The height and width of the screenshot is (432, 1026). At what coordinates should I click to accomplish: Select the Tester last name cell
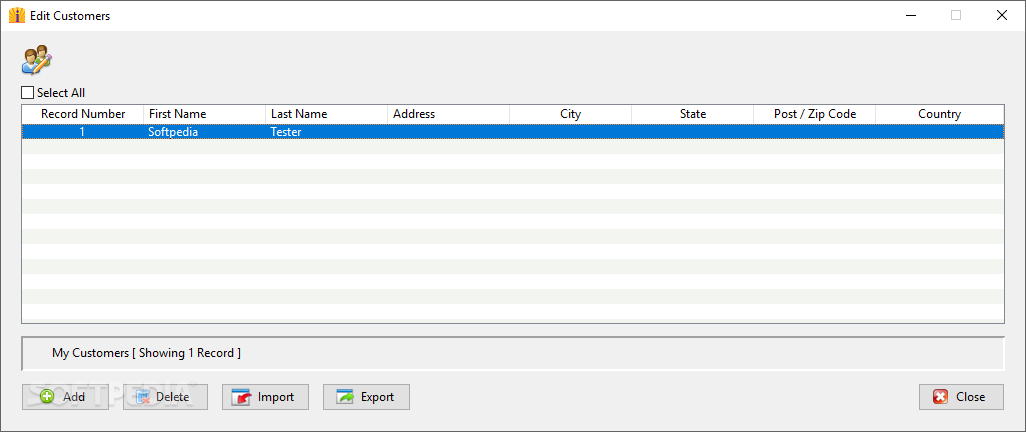[327, 132]
